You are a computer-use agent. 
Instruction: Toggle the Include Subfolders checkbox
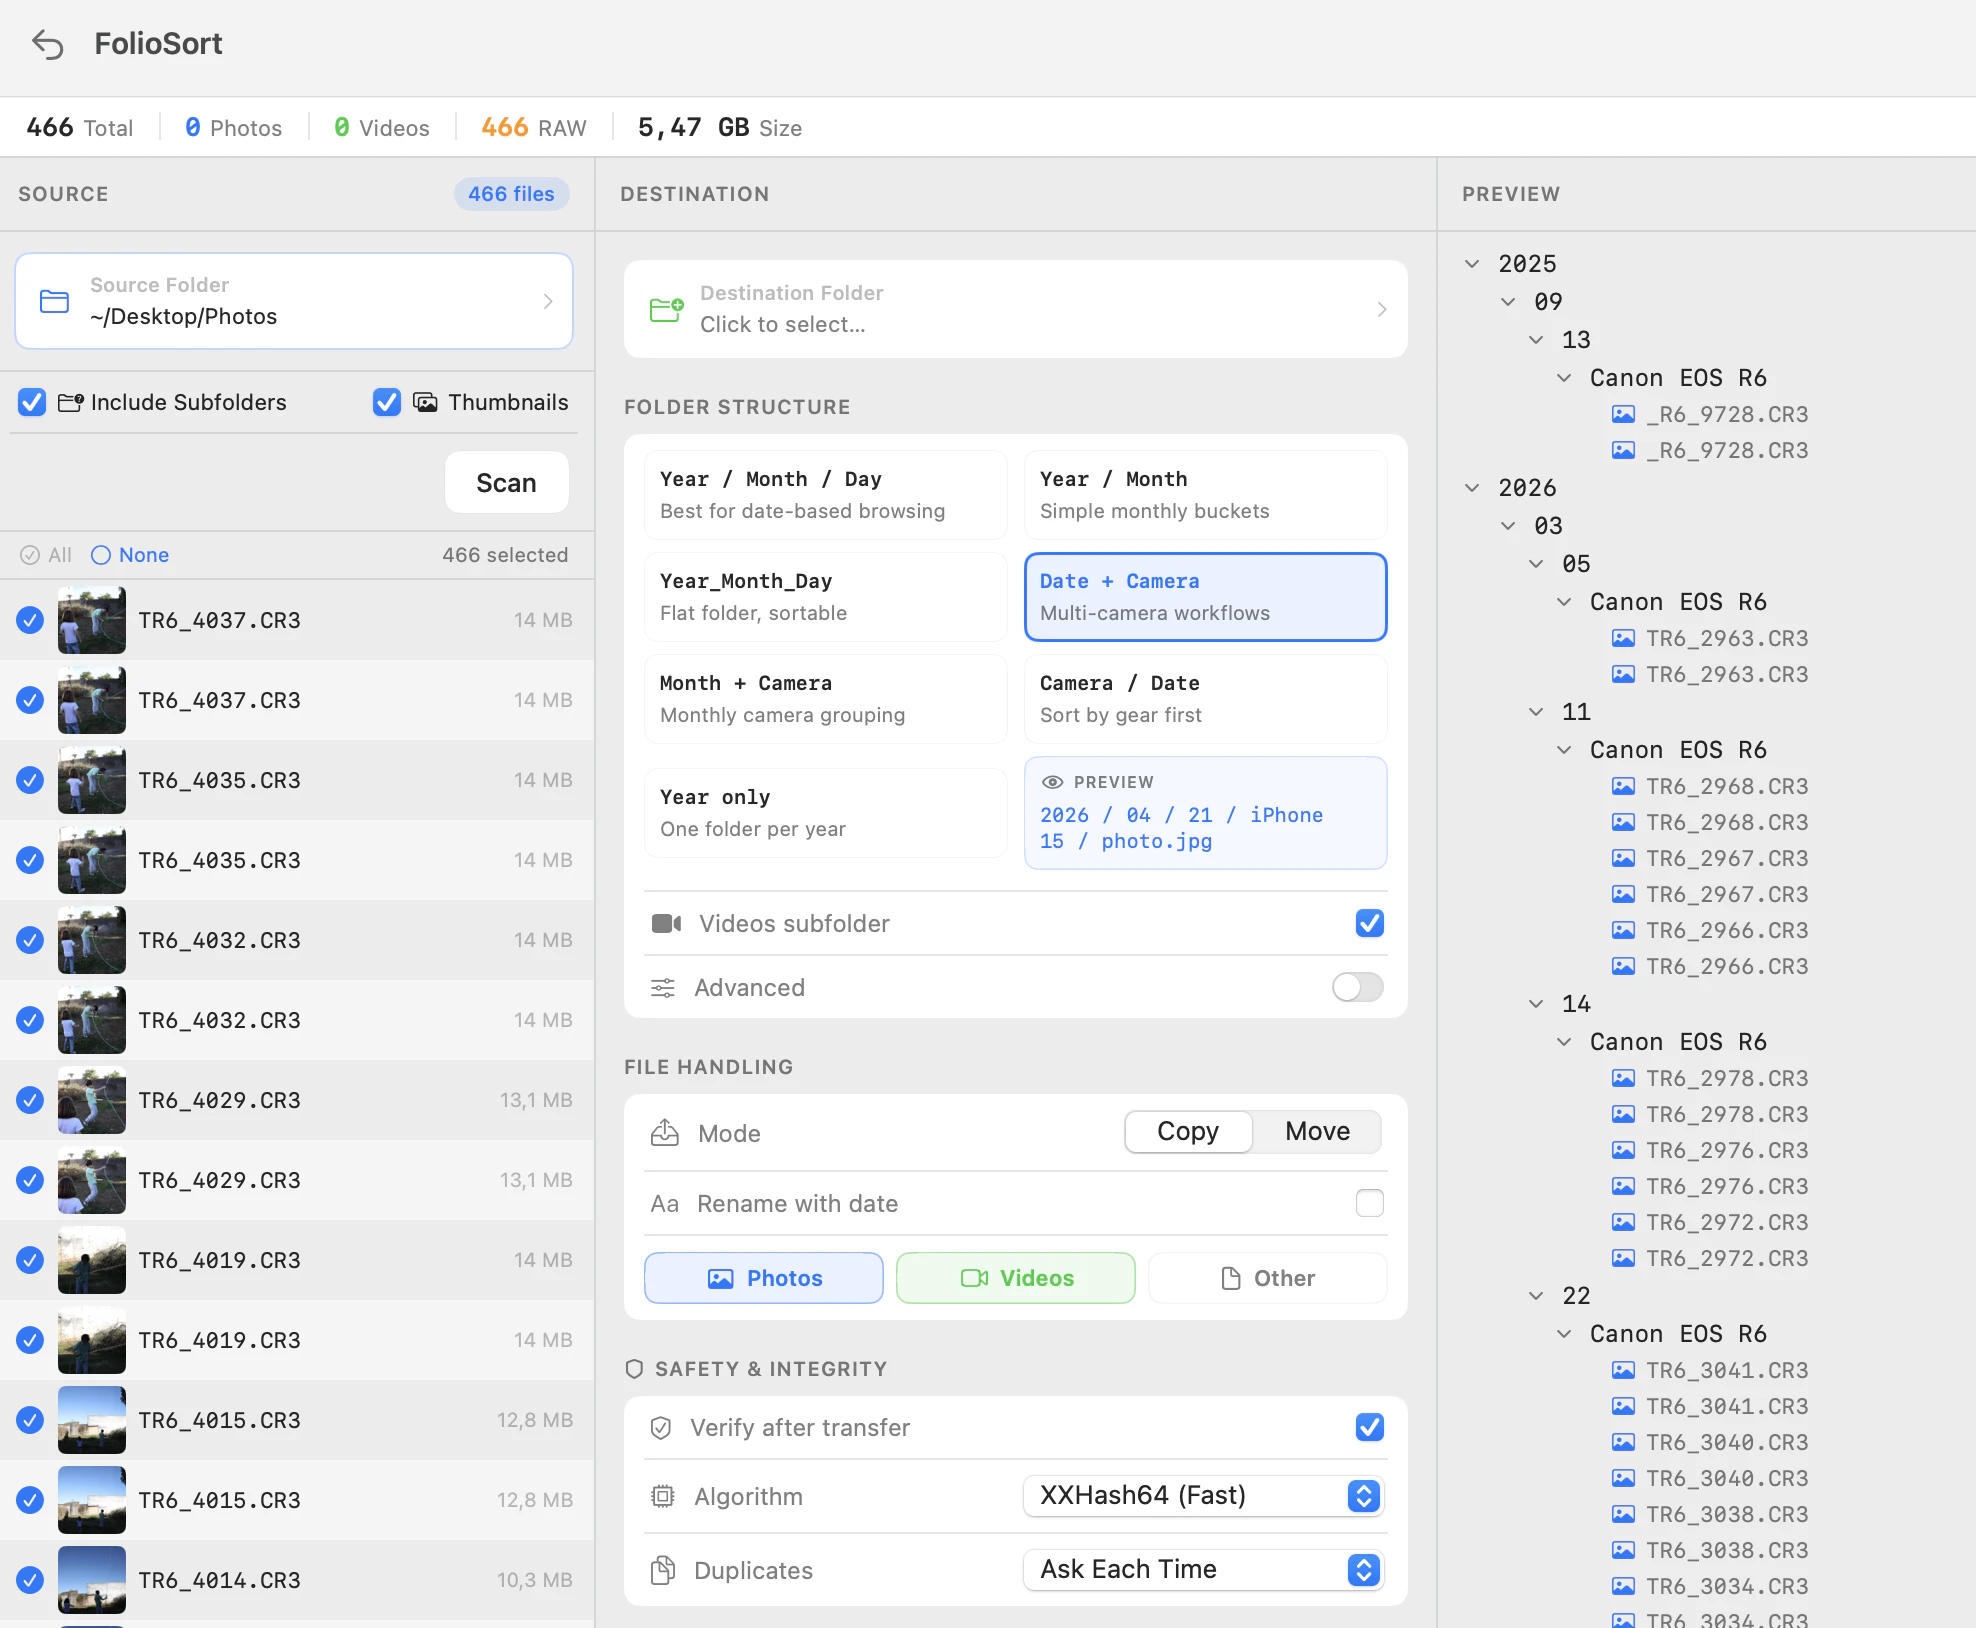pos(32,402)
